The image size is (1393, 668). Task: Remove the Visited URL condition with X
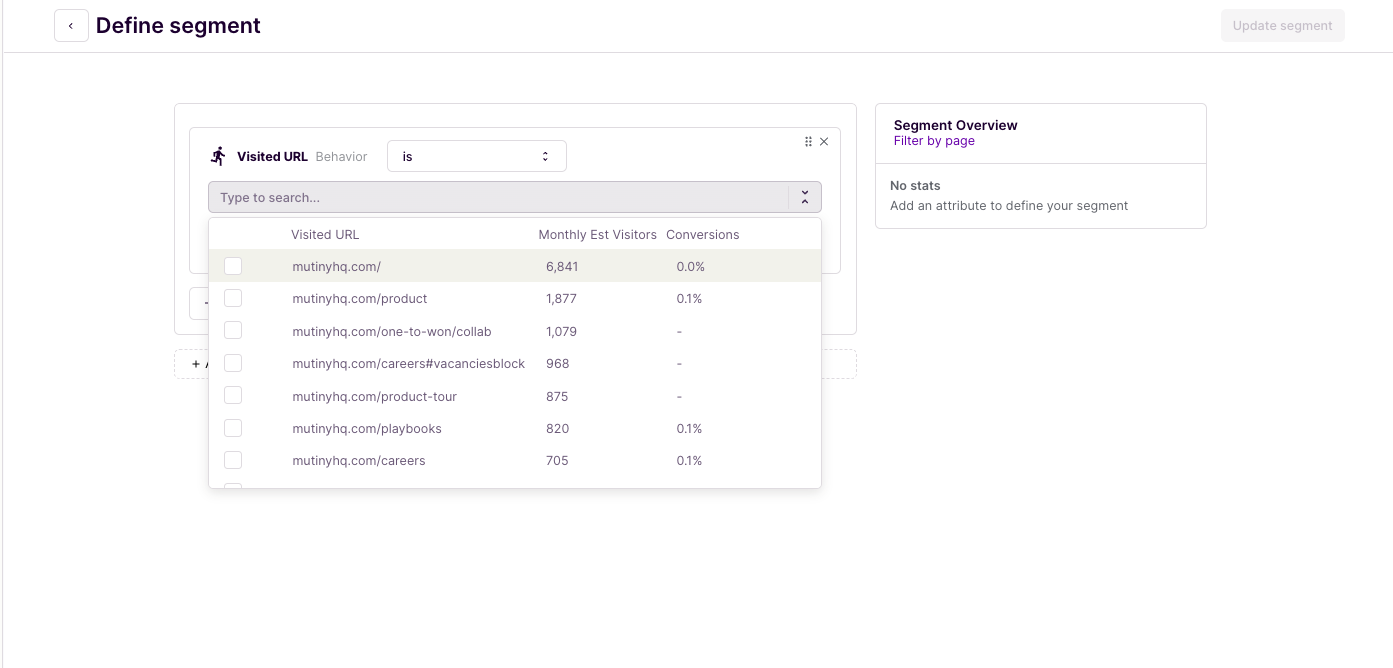pos(824,142)
